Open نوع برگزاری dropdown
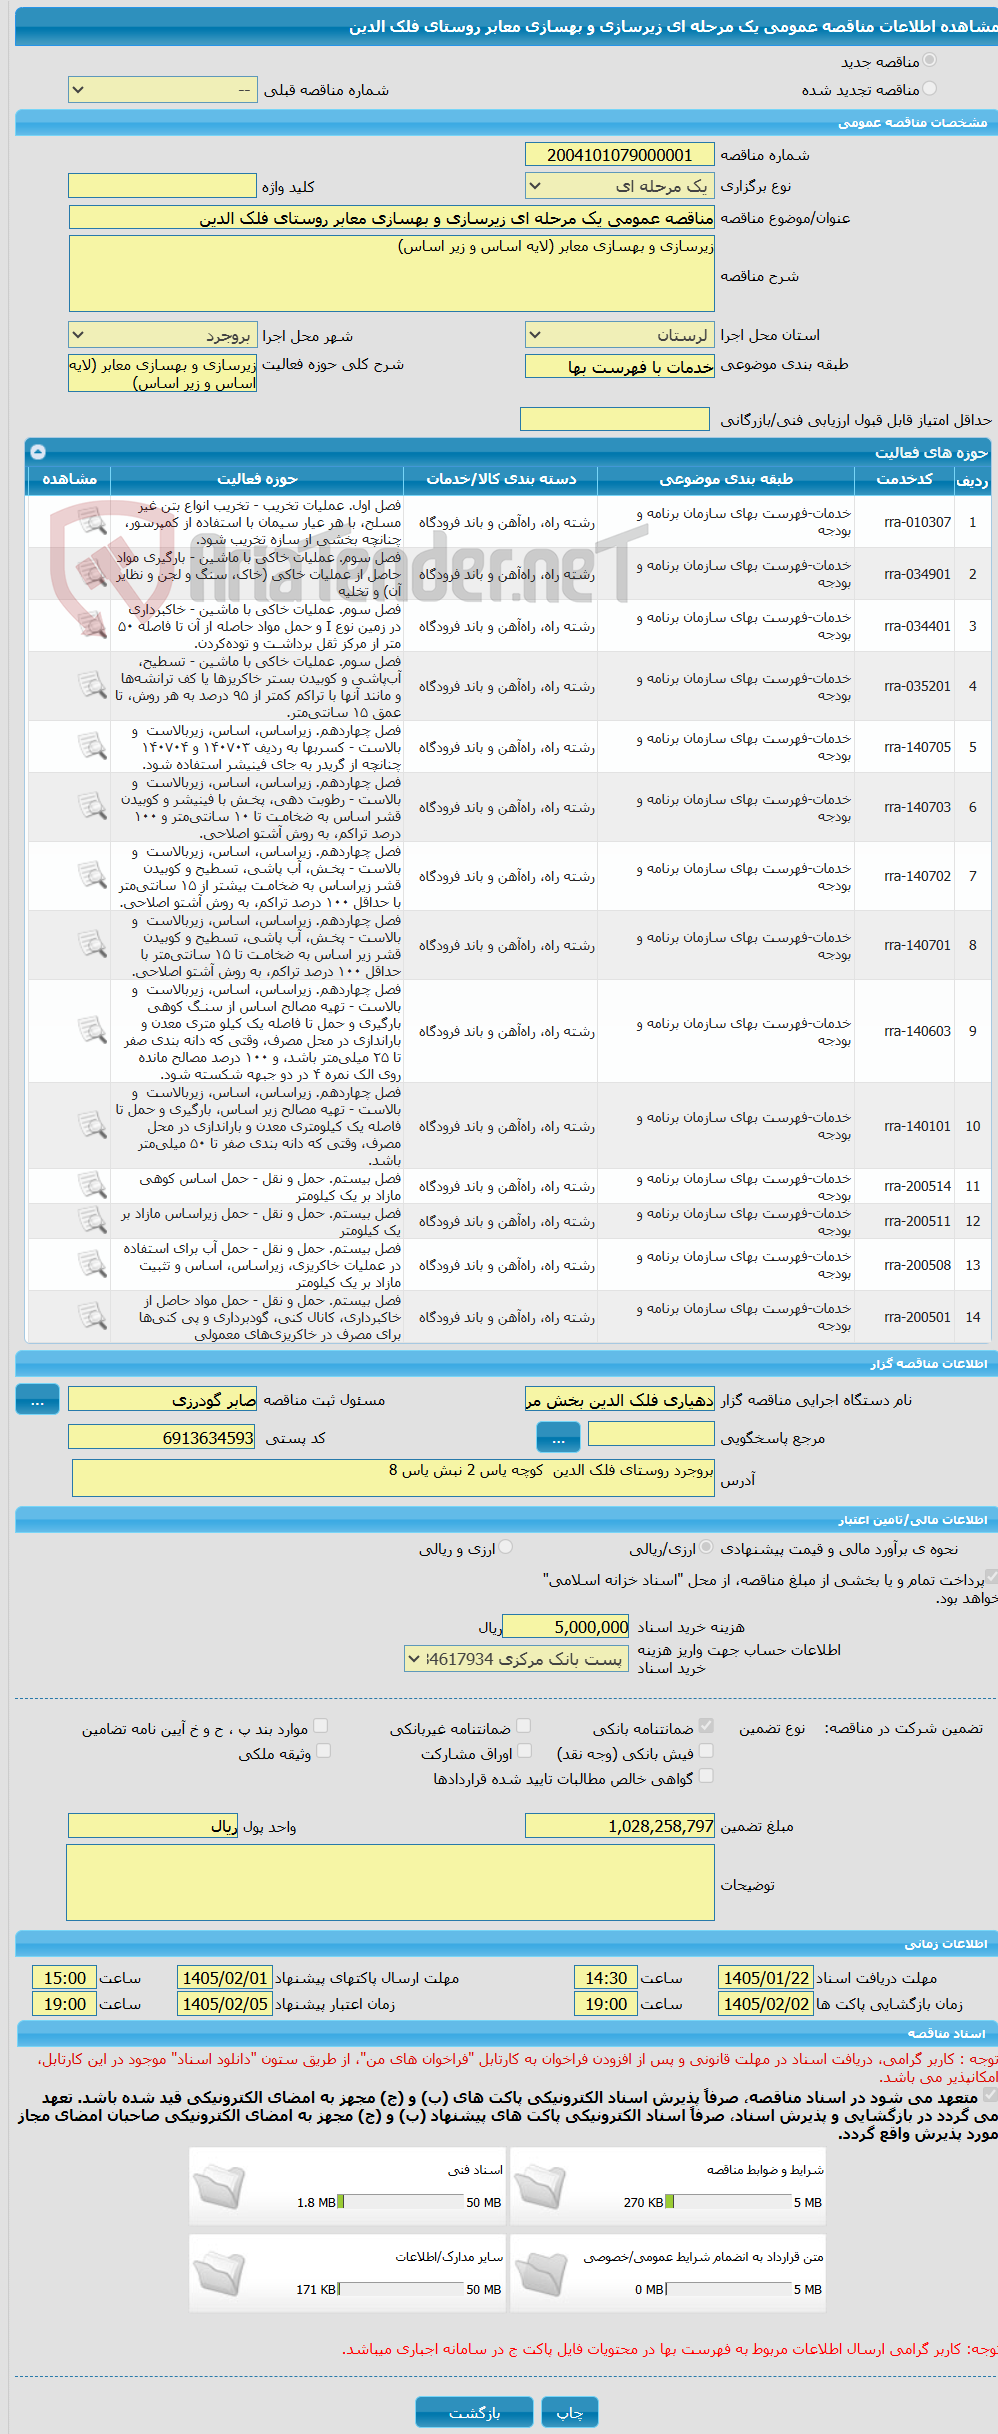Viewport: 998px width, 2434px height. click(x=620, y=186)
